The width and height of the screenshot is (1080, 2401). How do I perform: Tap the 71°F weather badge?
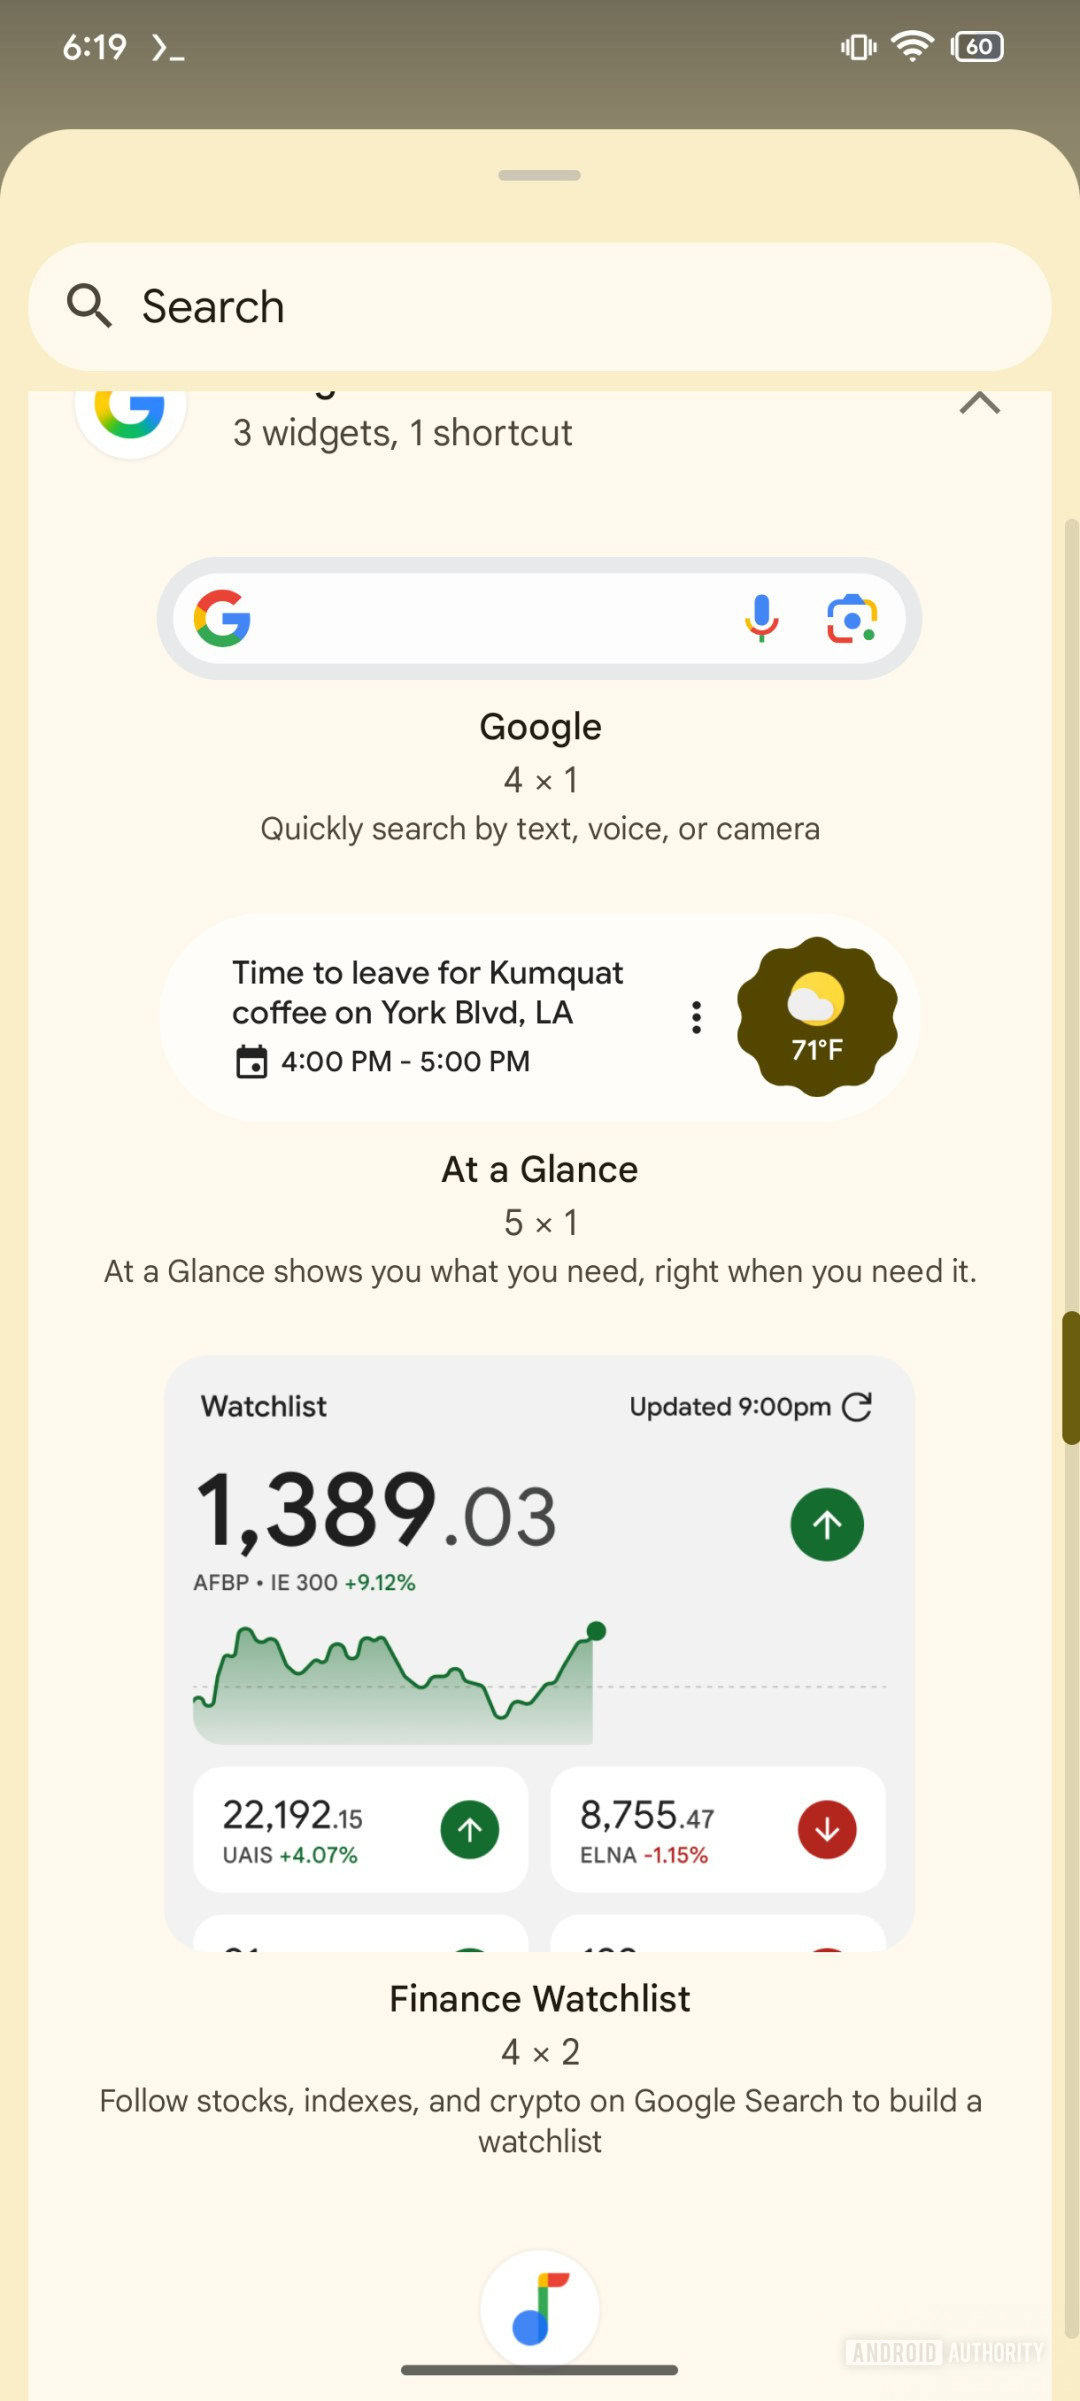pos(817,1017)
